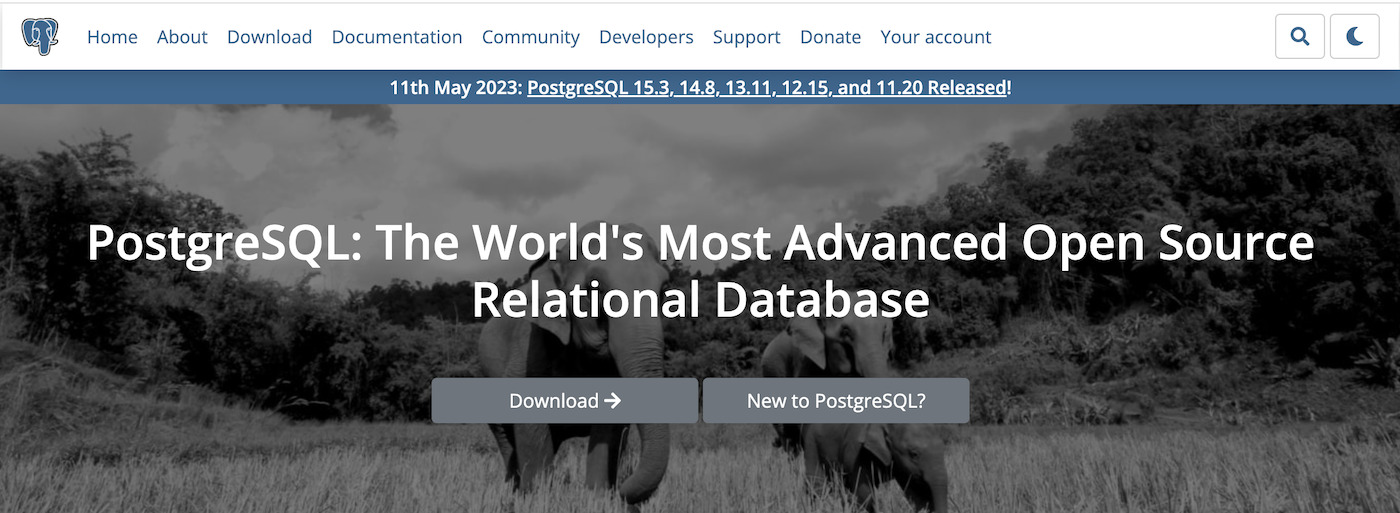Select Support in the navigation bar
Screen dimensions: 1400x513
click(746, 37)
